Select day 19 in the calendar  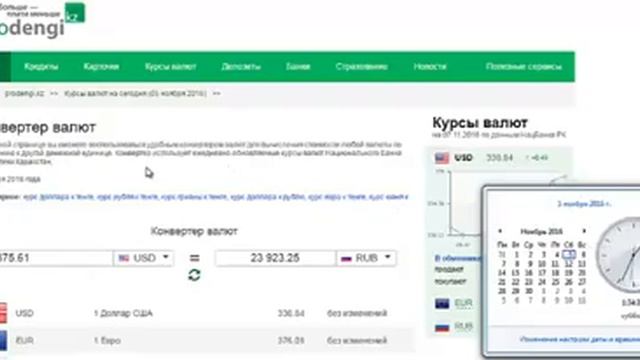pos(569,273)
